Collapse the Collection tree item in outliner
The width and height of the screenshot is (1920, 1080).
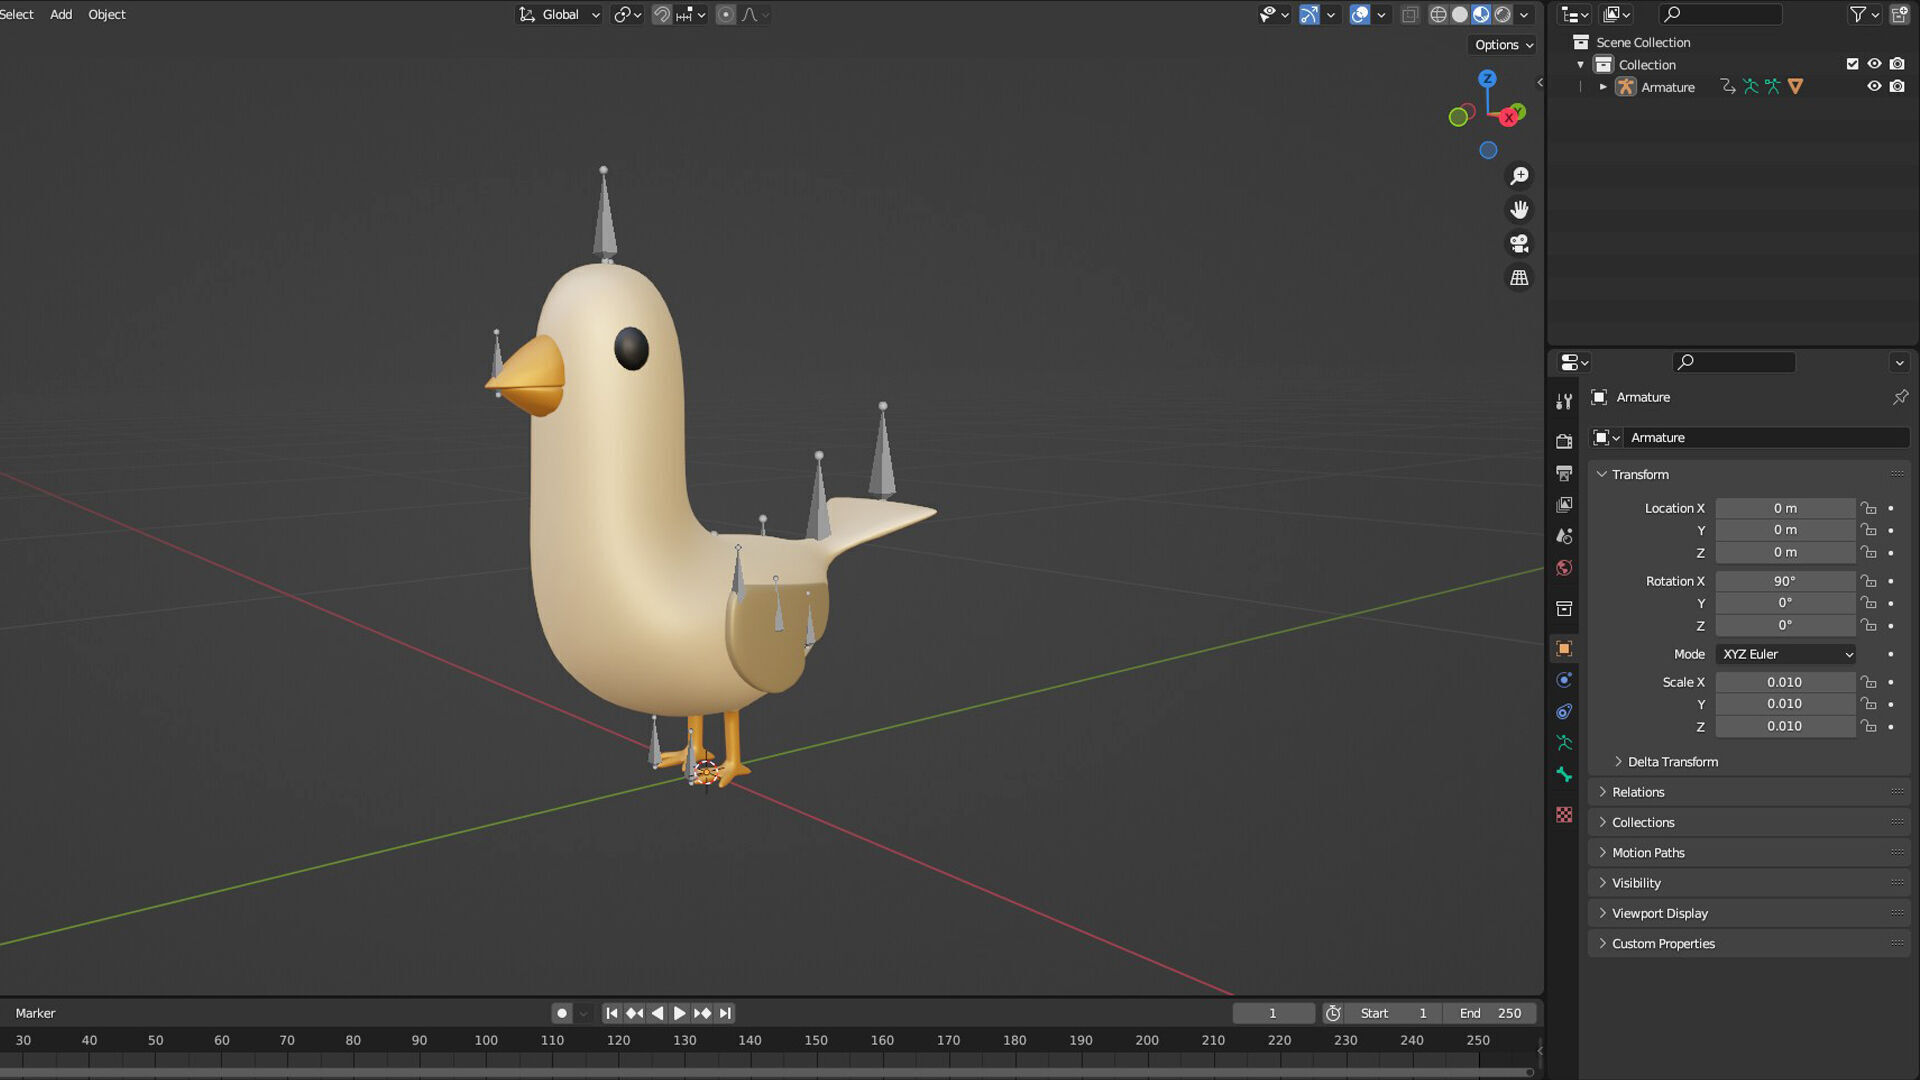(1581, 65)
